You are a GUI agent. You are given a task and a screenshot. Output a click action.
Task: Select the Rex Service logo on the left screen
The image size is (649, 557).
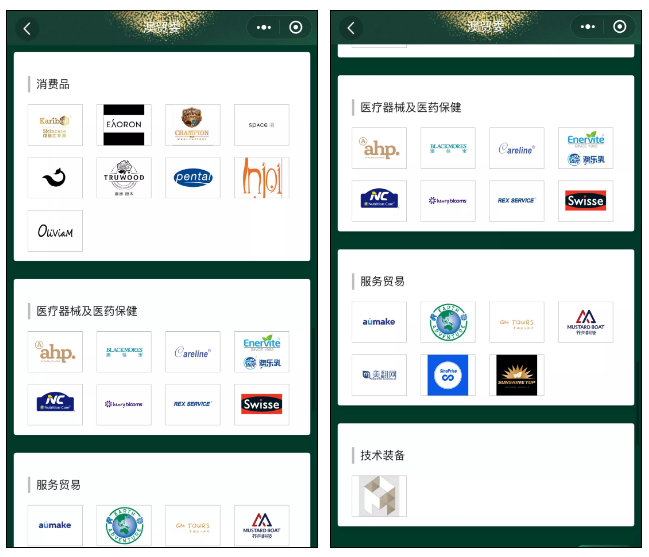point(193,405)
